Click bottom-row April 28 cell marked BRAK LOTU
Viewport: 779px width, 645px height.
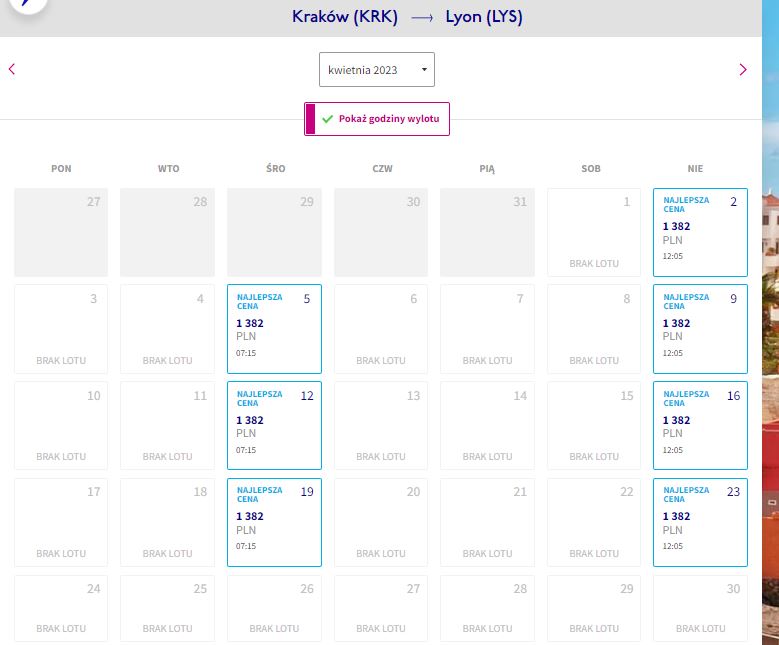(487, 609)
